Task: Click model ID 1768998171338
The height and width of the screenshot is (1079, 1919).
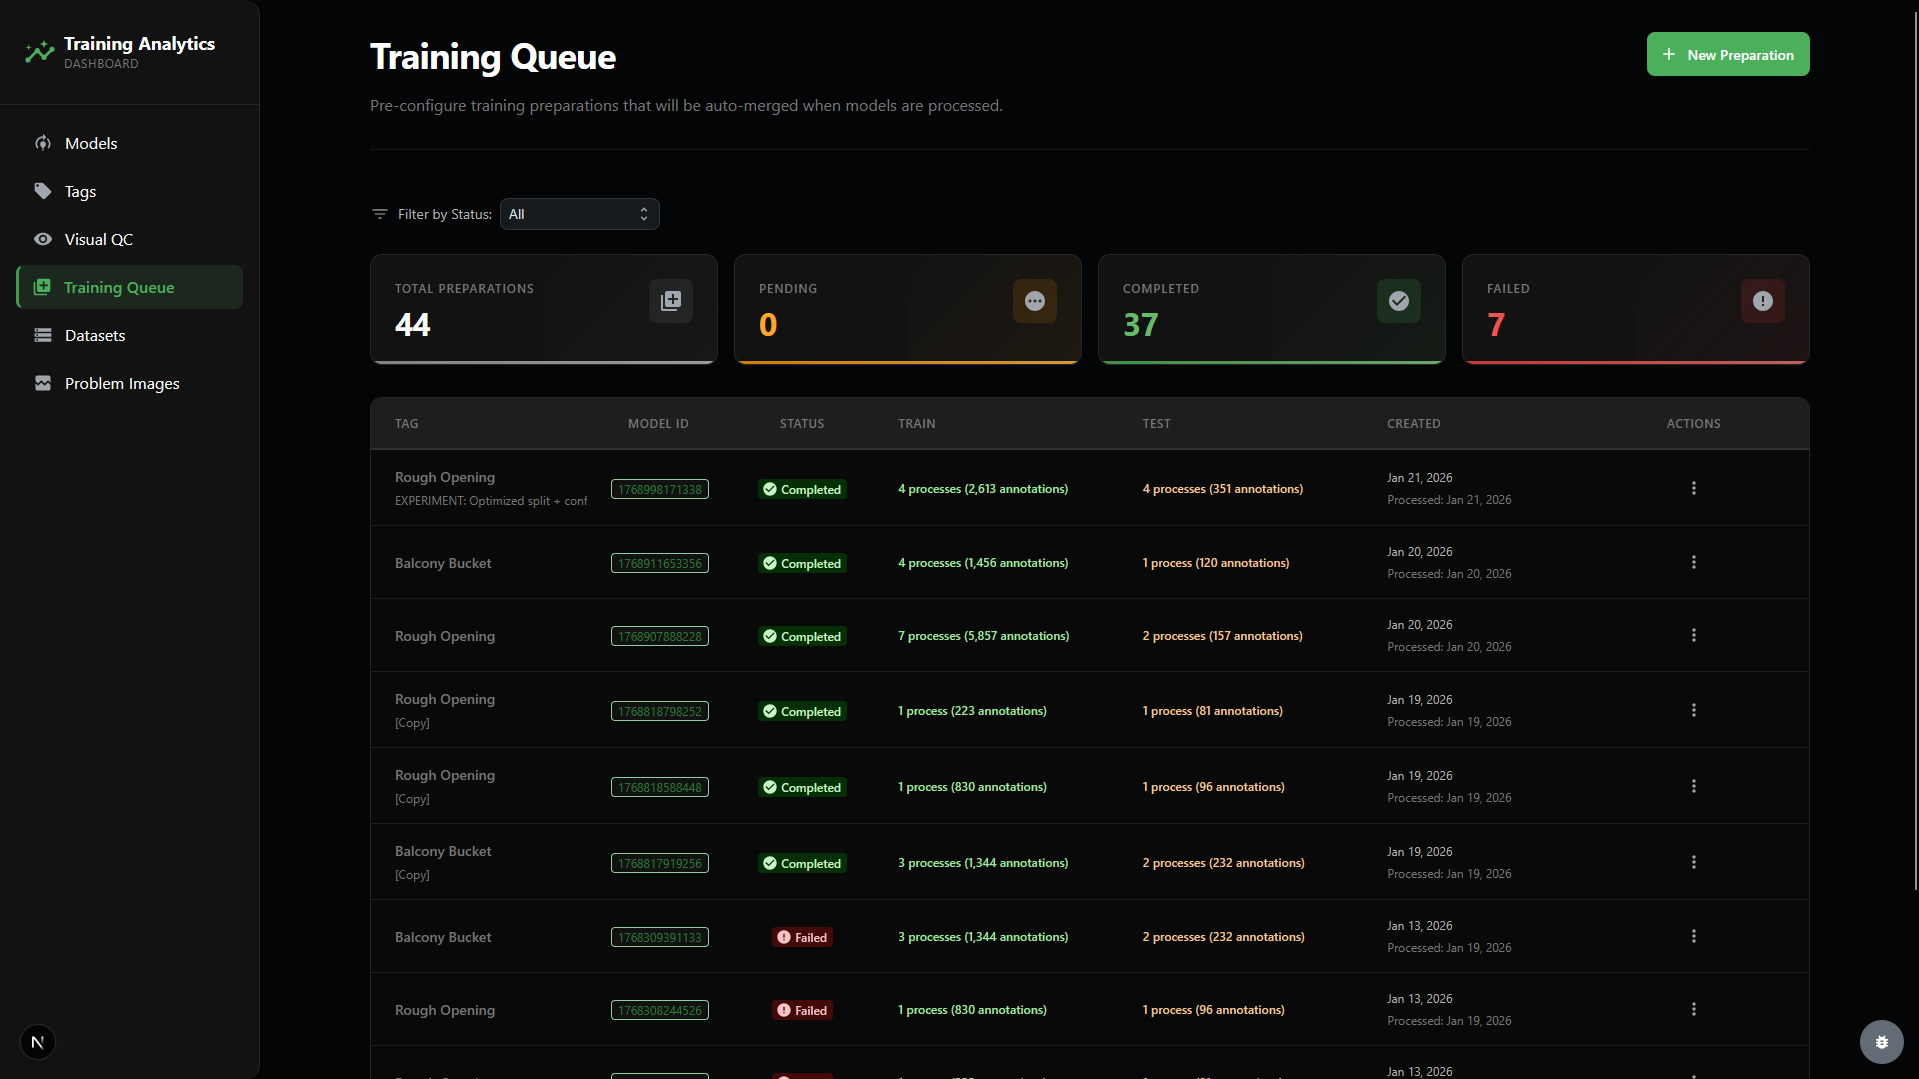Action: point(660,489)
